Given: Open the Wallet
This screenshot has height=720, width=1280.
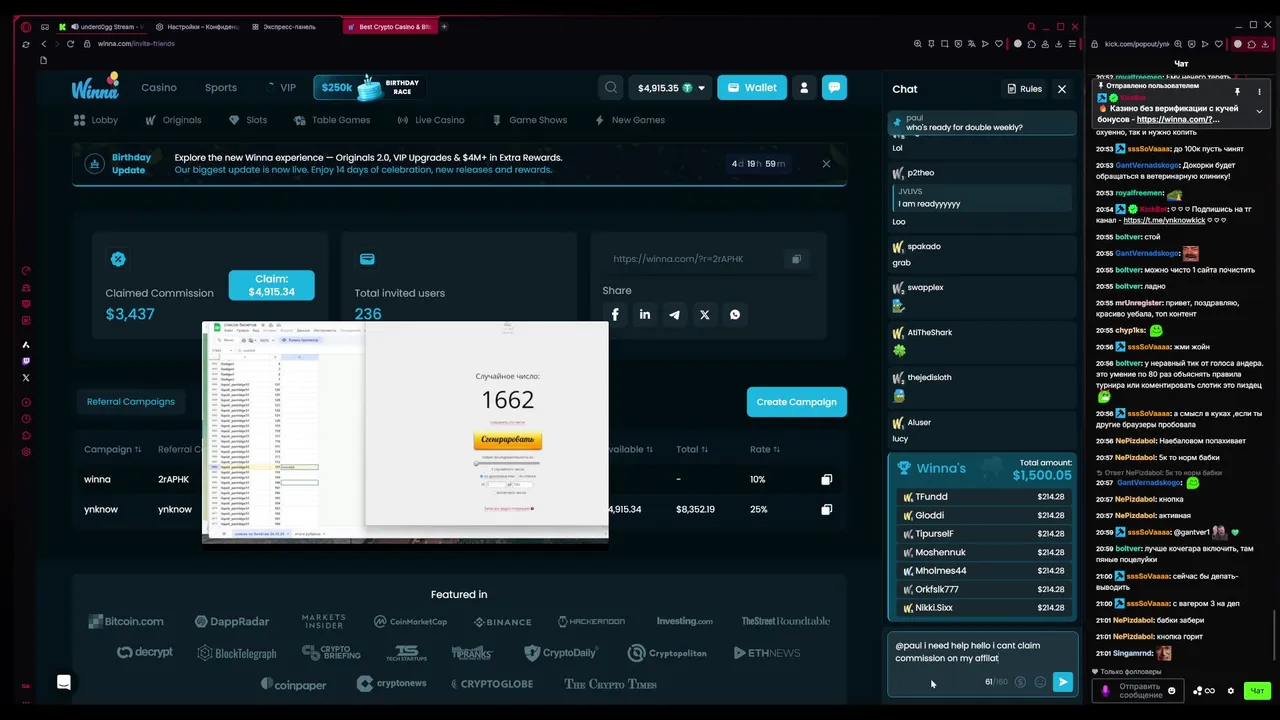Looking at the screenshot, I should 752,88.
